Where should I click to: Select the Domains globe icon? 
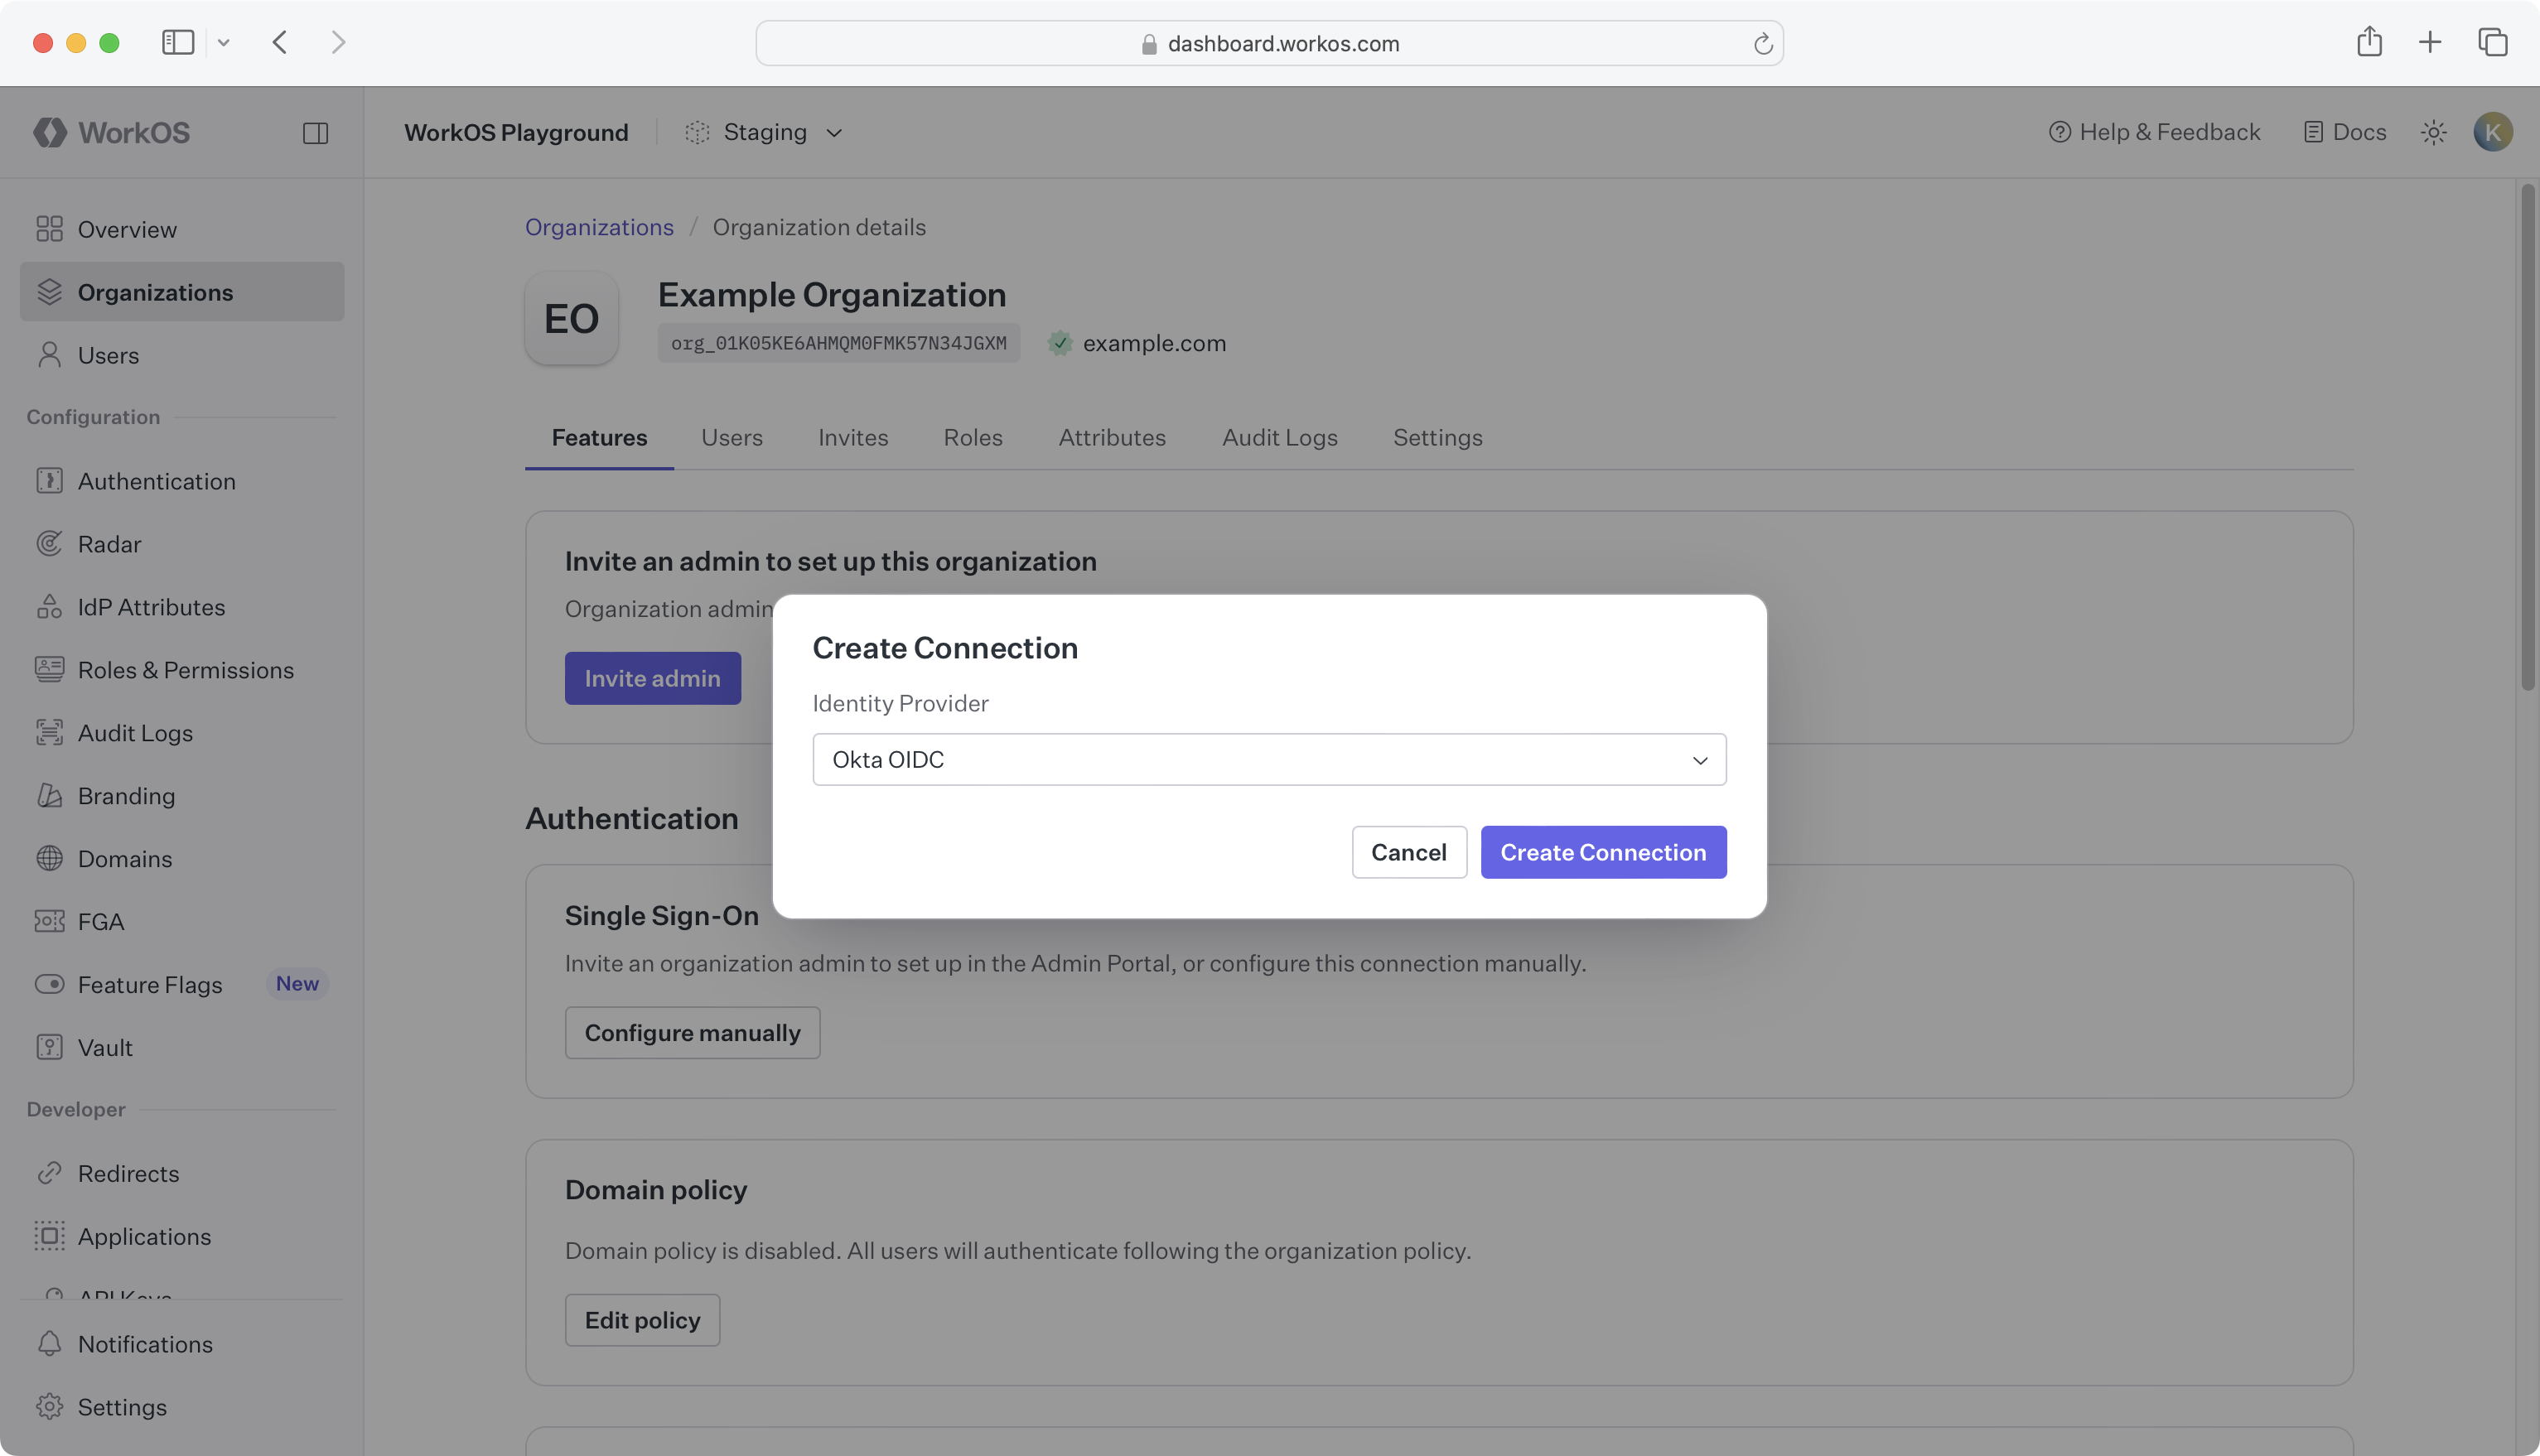coord(51,858)
